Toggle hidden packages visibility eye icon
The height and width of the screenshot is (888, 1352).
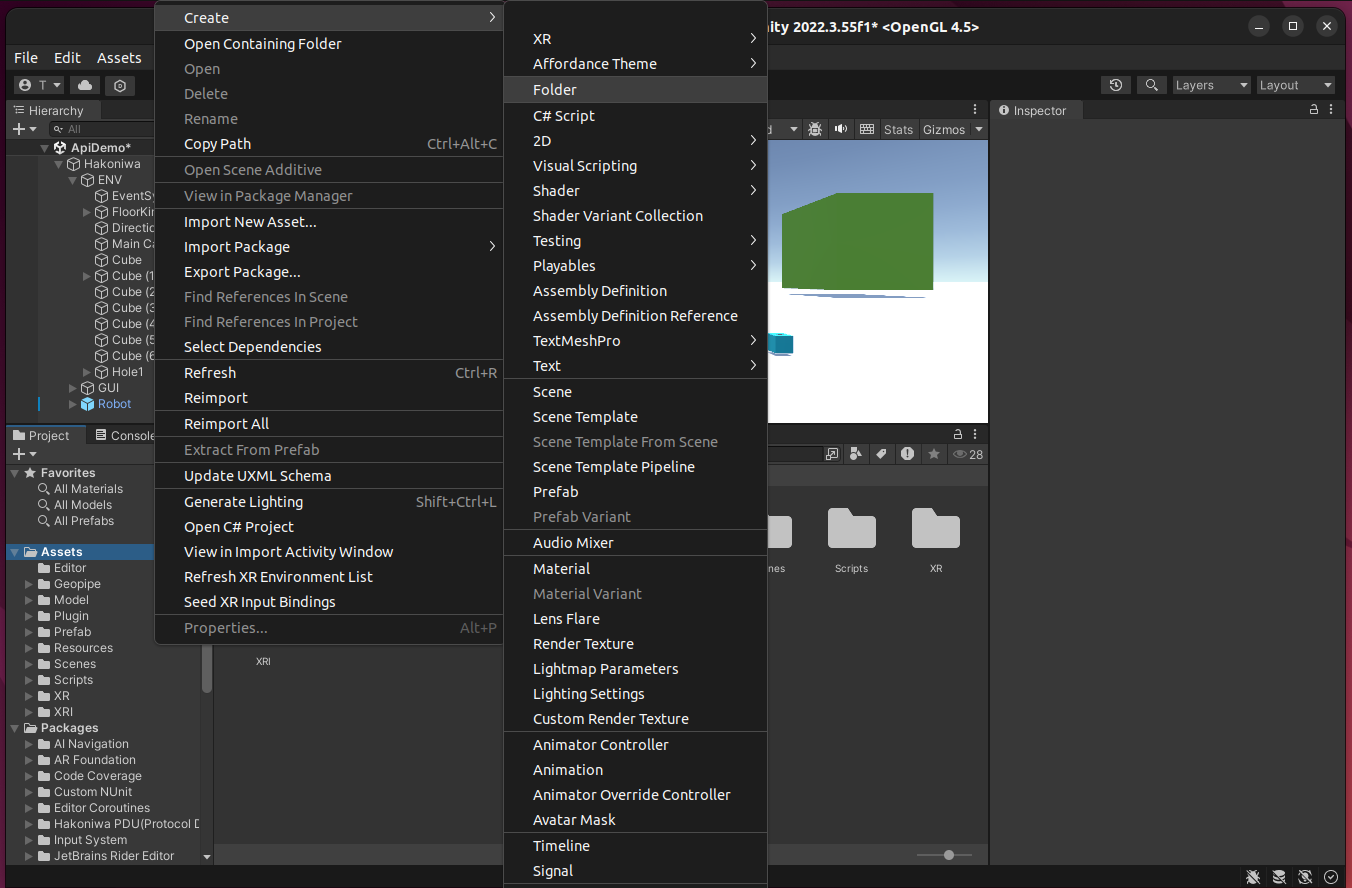pyautogui.click(x=967, y=454)
